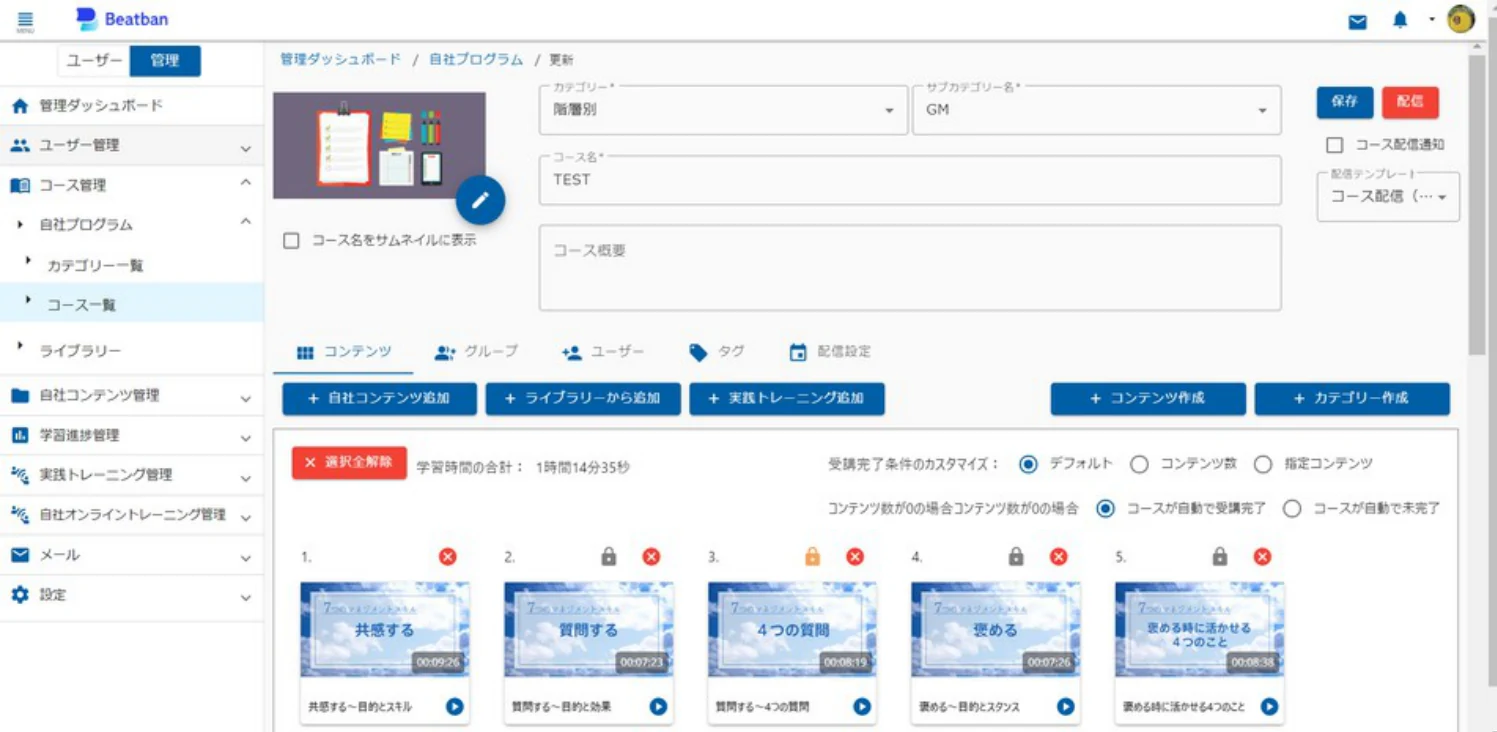Select コースが自動で未完了 radio option
This screenshot has height=732, width=1497.
(1292, 509)
